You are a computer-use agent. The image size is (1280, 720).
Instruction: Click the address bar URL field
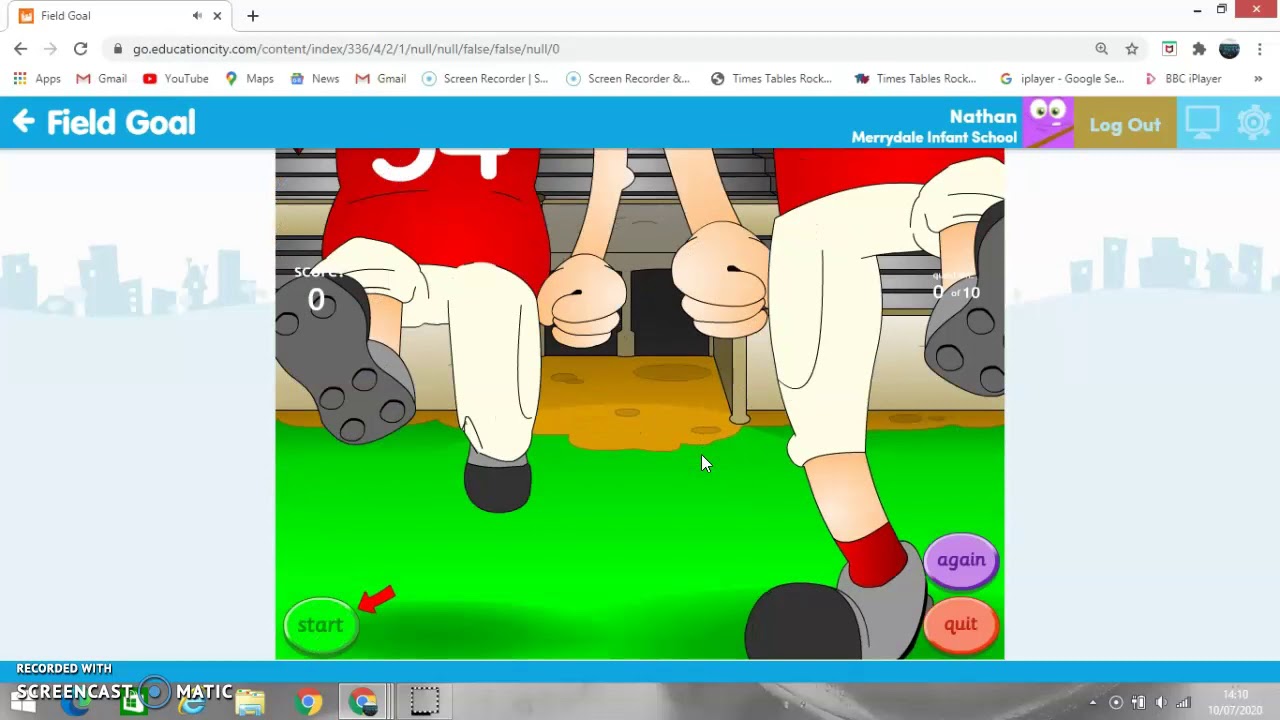pyautogui.click(x=600, y=48)
